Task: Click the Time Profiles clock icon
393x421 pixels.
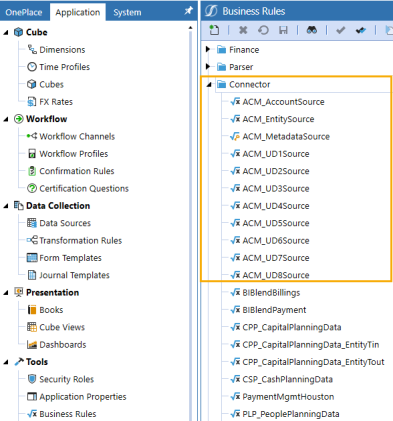Action: point(32,67)
